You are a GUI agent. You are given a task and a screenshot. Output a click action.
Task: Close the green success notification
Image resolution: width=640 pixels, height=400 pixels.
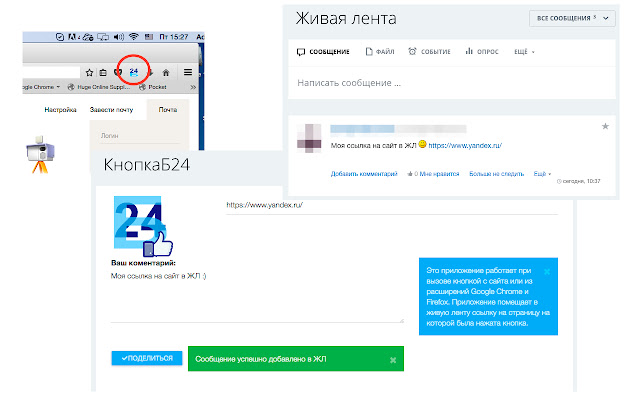[x=393, y=360]
